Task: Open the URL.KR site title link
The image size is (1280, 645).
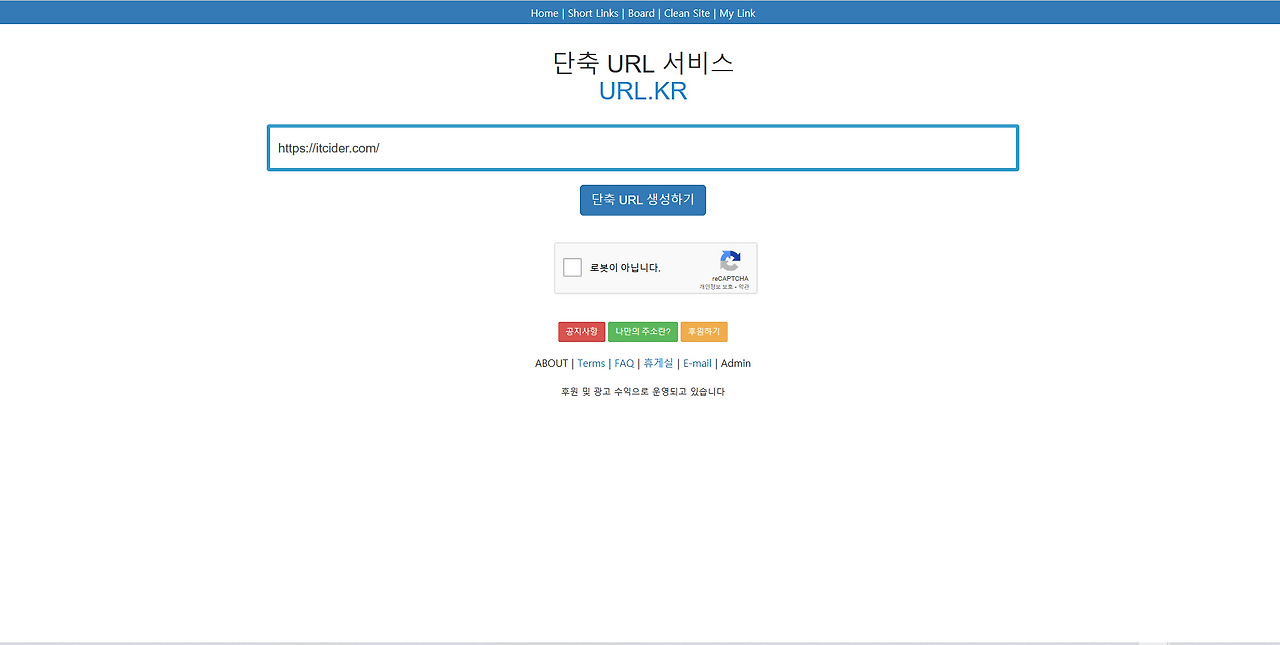Action: coord(642,90)
